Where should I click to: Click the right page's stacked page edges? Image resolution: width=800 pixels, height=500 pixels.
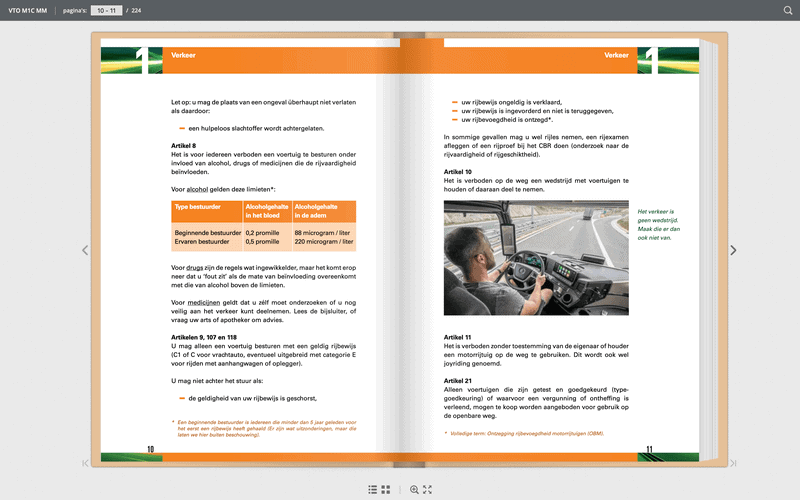click(708, 250)
